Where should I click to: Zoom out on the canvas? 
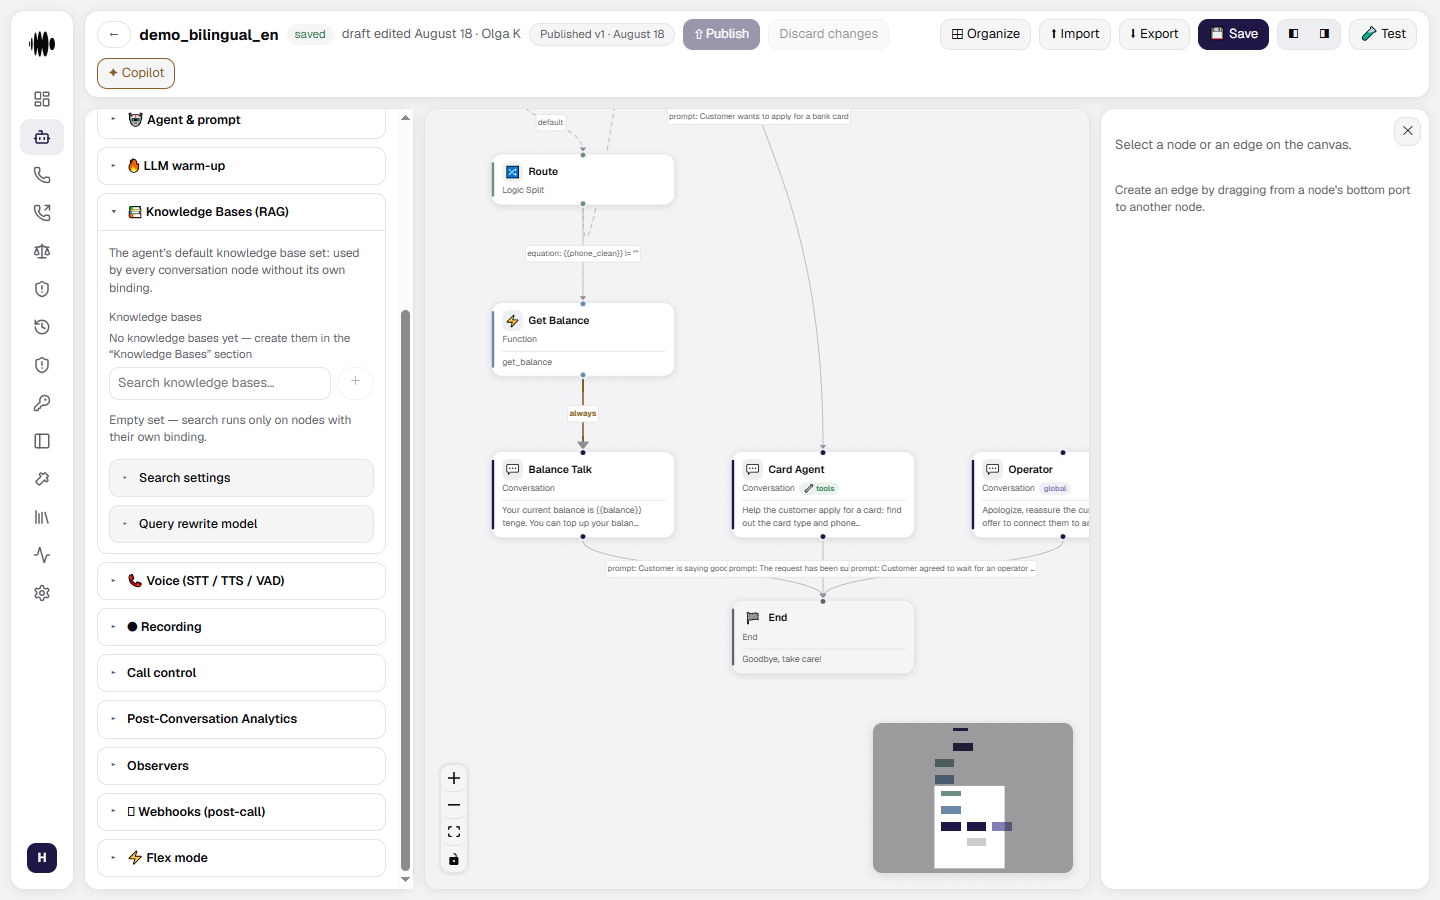[x=454, y=805]
